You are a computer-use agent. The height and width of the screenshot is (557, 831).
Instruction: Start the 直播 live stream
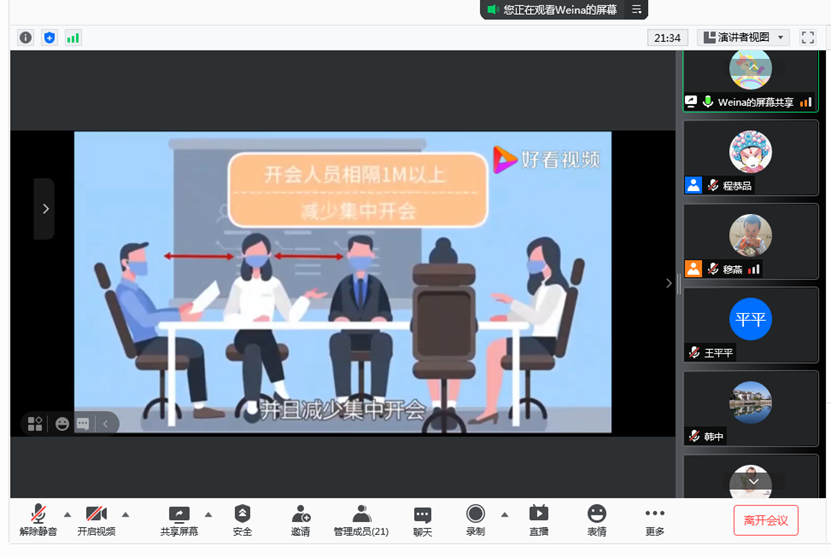coord(538,520)
